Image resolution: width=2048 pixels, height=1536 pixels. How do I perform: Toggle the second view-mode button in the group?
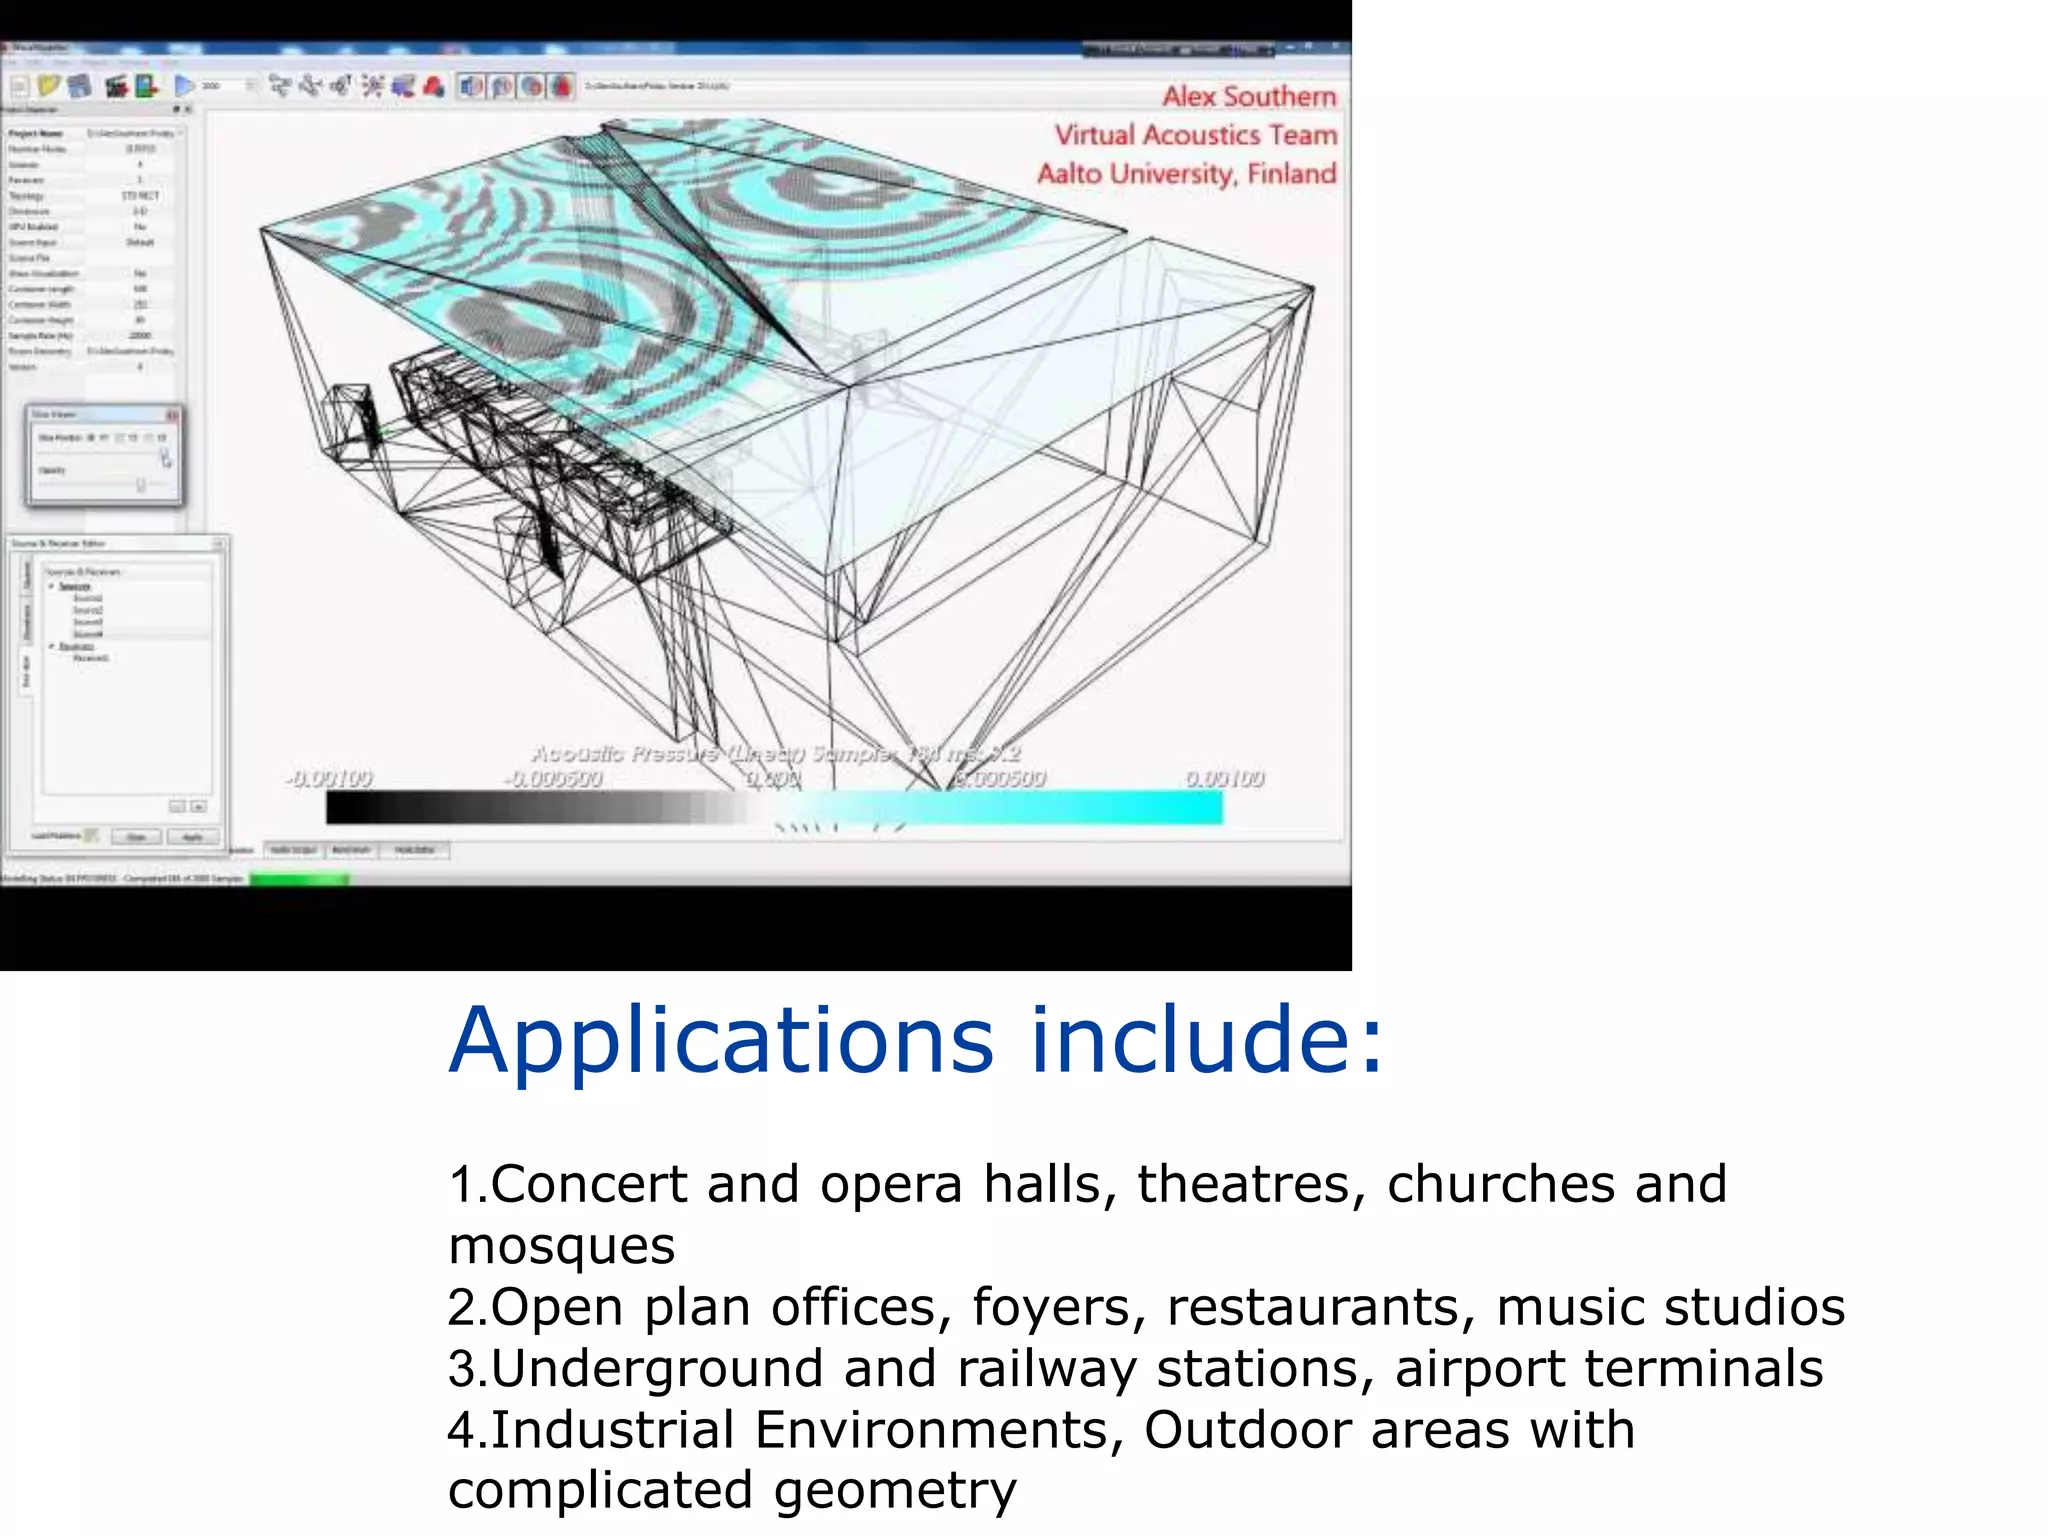pos(501,87)
